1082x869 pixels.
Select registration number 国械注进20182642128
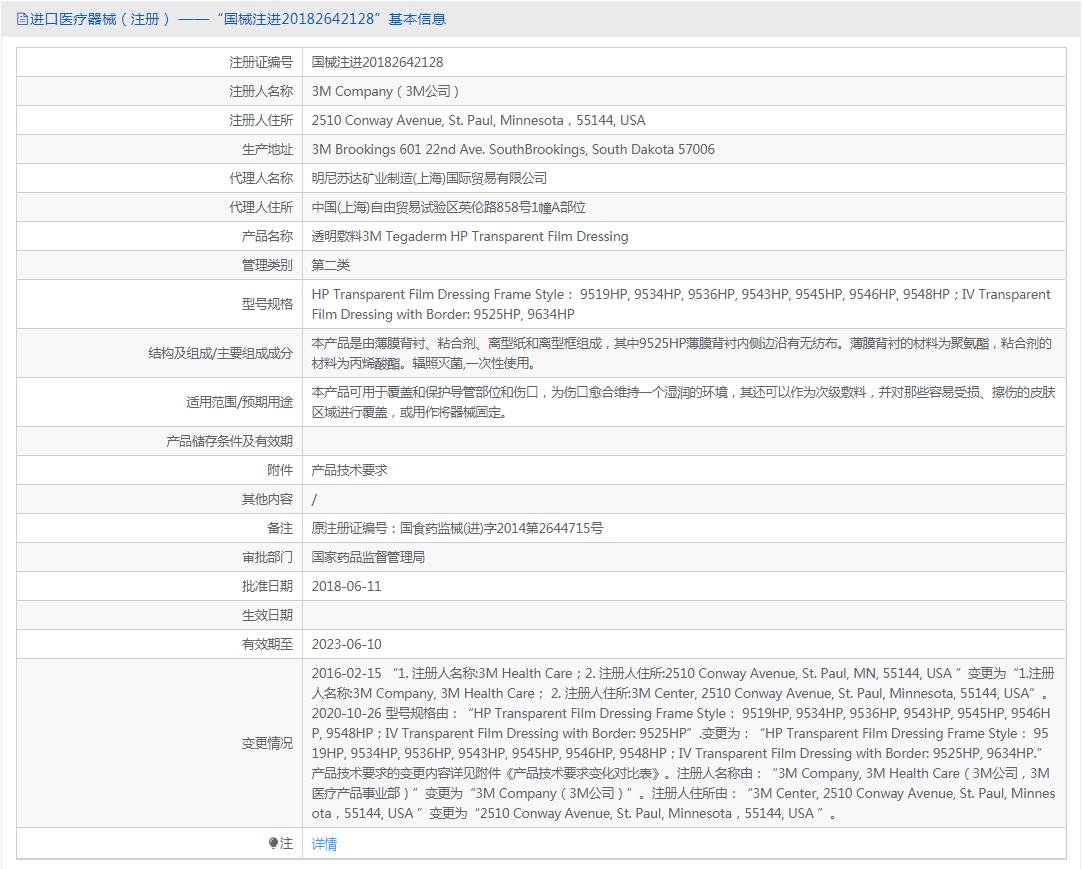377,62
